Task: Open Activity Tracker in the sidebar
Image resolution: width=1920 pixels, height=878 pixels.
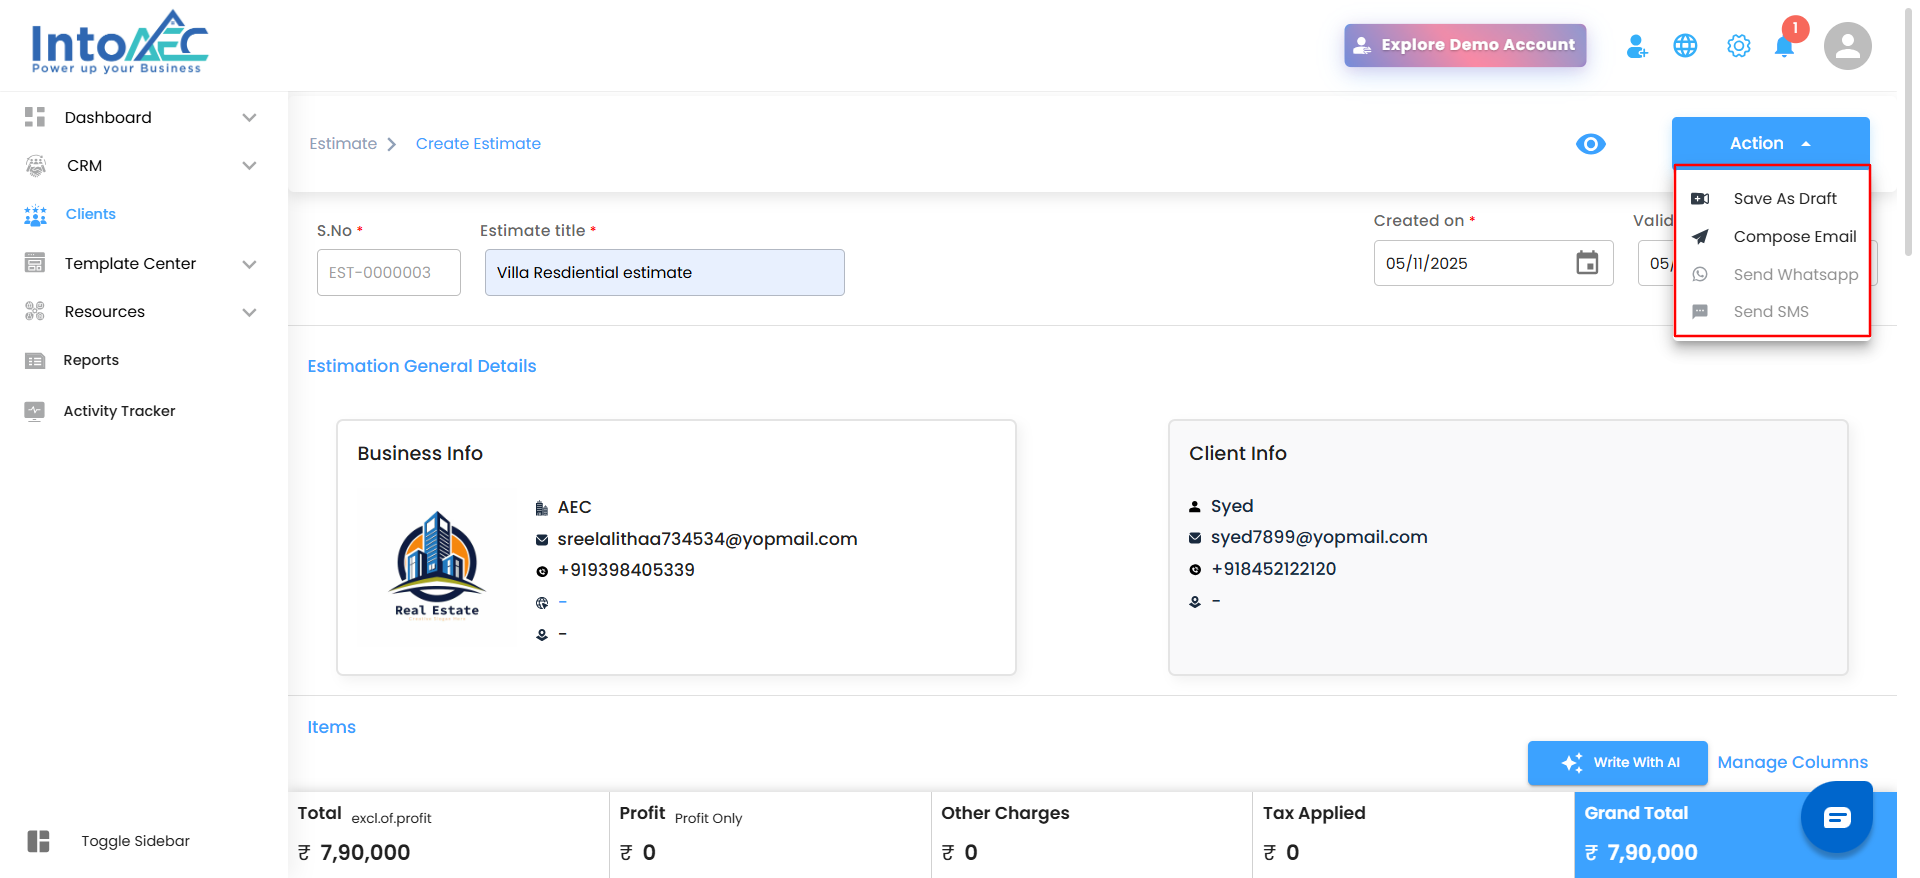Action: pos(119,411)
